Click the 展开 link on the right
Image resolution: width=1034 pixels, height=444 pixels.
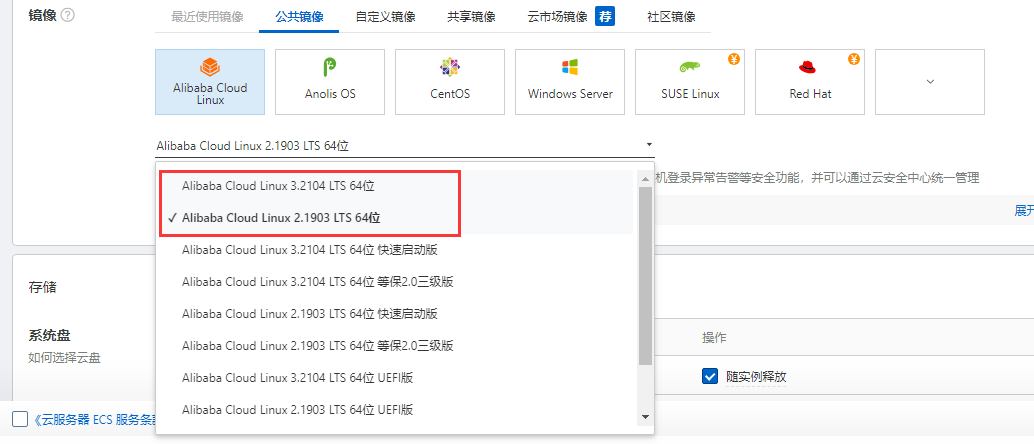(x=1023, y=211)
